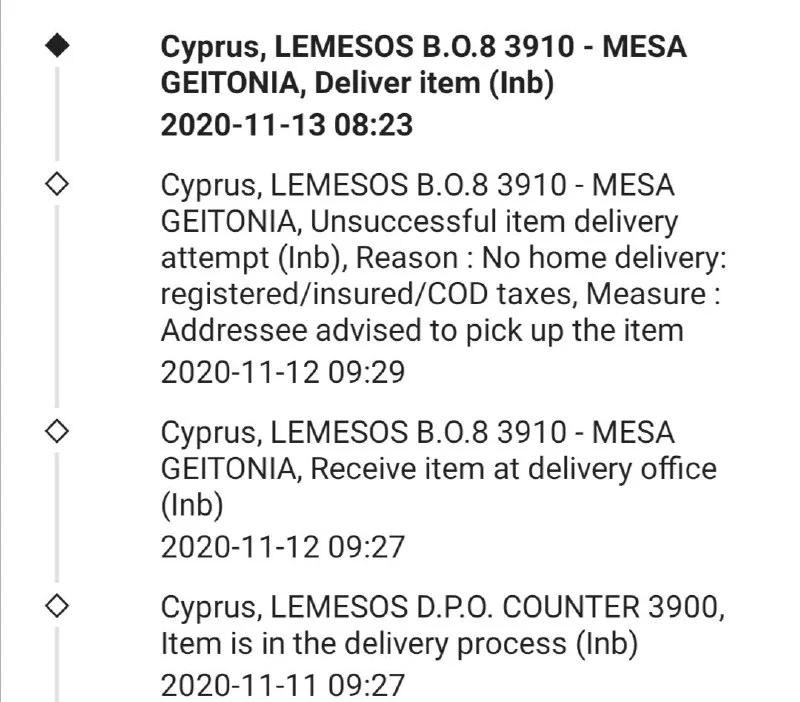Click the diamond marker for the LEMESOS D.P.O. COUNTER event
Image resolution: width=800 pixels, height=702 pixels.
click(57, 604)
